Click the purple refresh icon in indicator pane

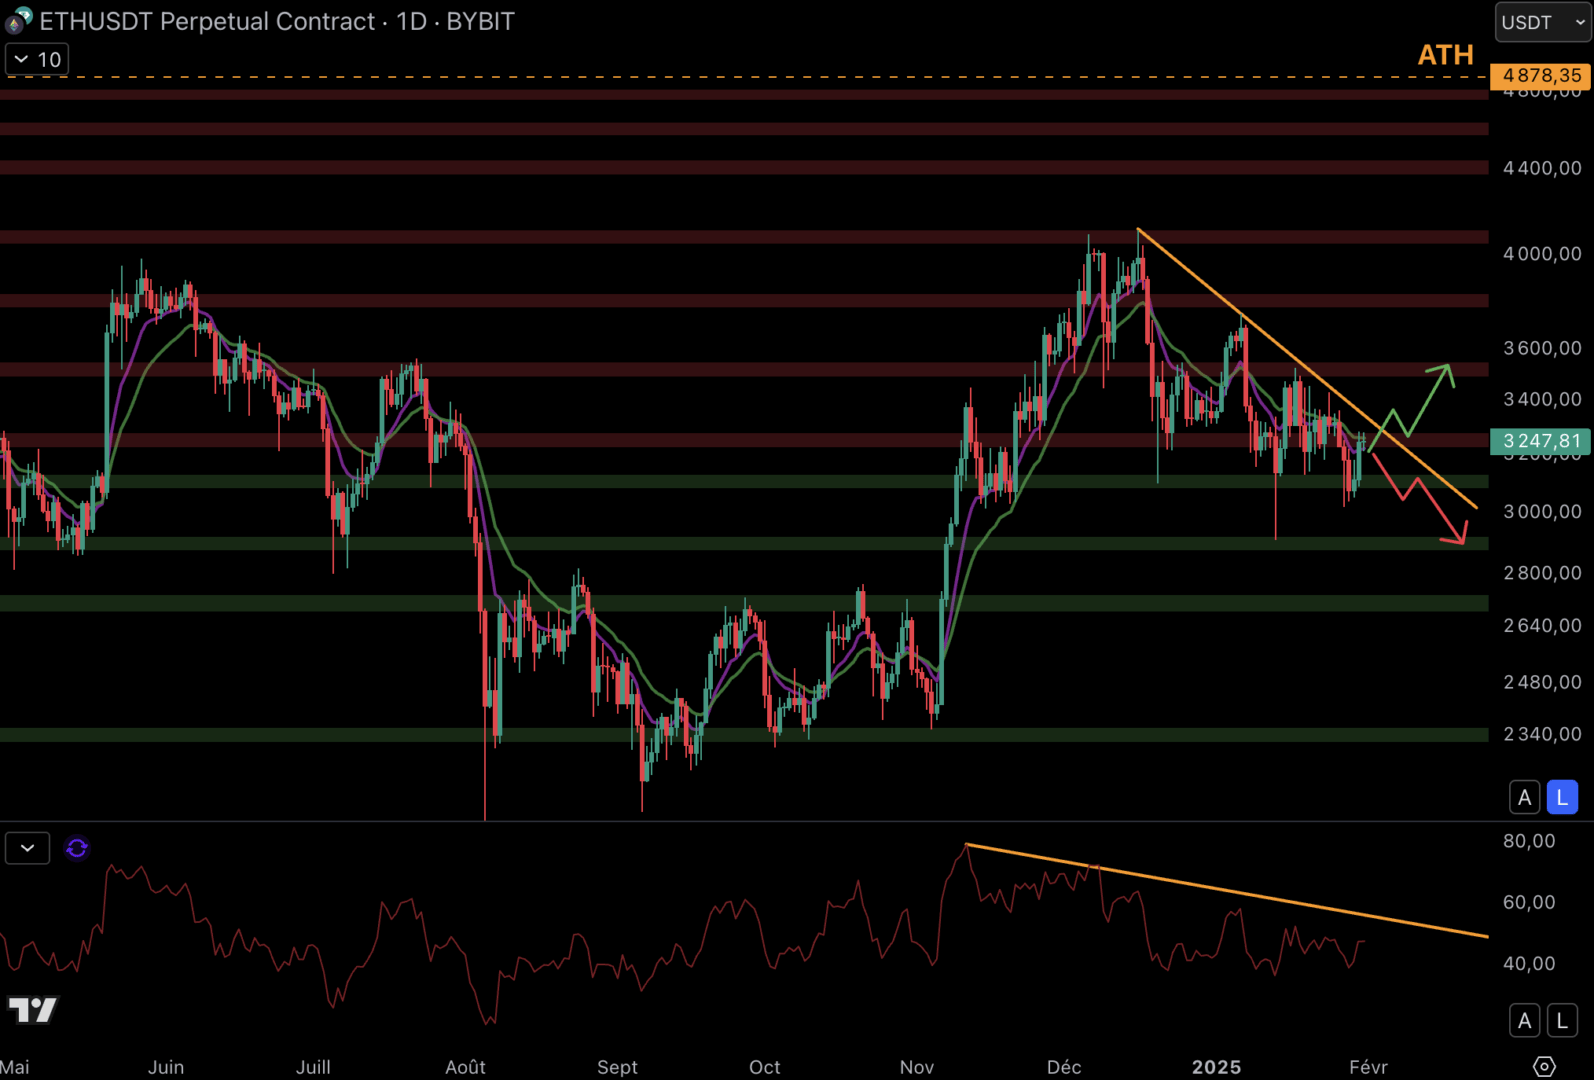click(x=77, y=849)
